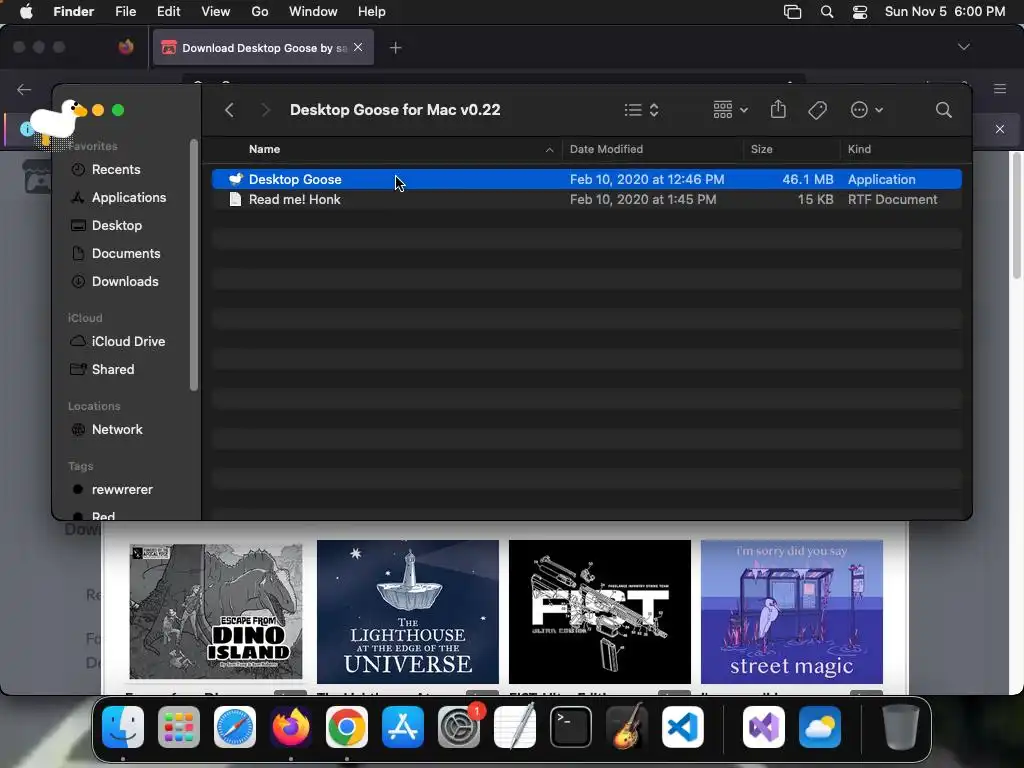Screen dimensions: 1024x768
Task: Open Spotlight search in menu bar
Action: click(827, 12)
